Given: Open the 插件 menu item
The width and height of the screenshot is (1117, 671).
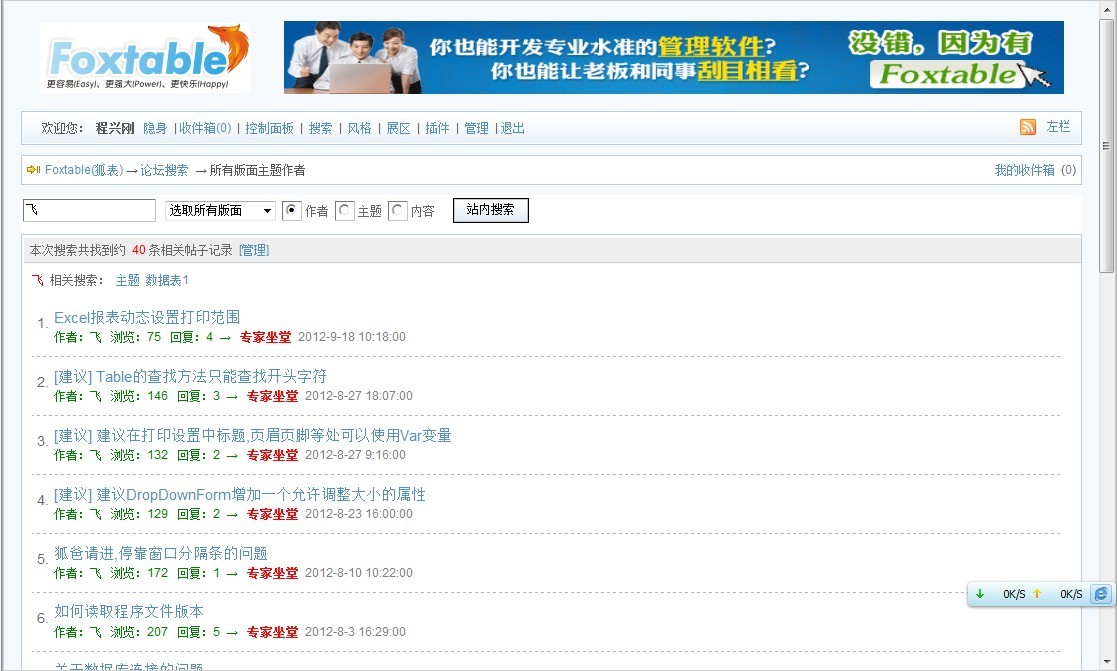Looking at the screenshot, I should click(x=437, y=128).
